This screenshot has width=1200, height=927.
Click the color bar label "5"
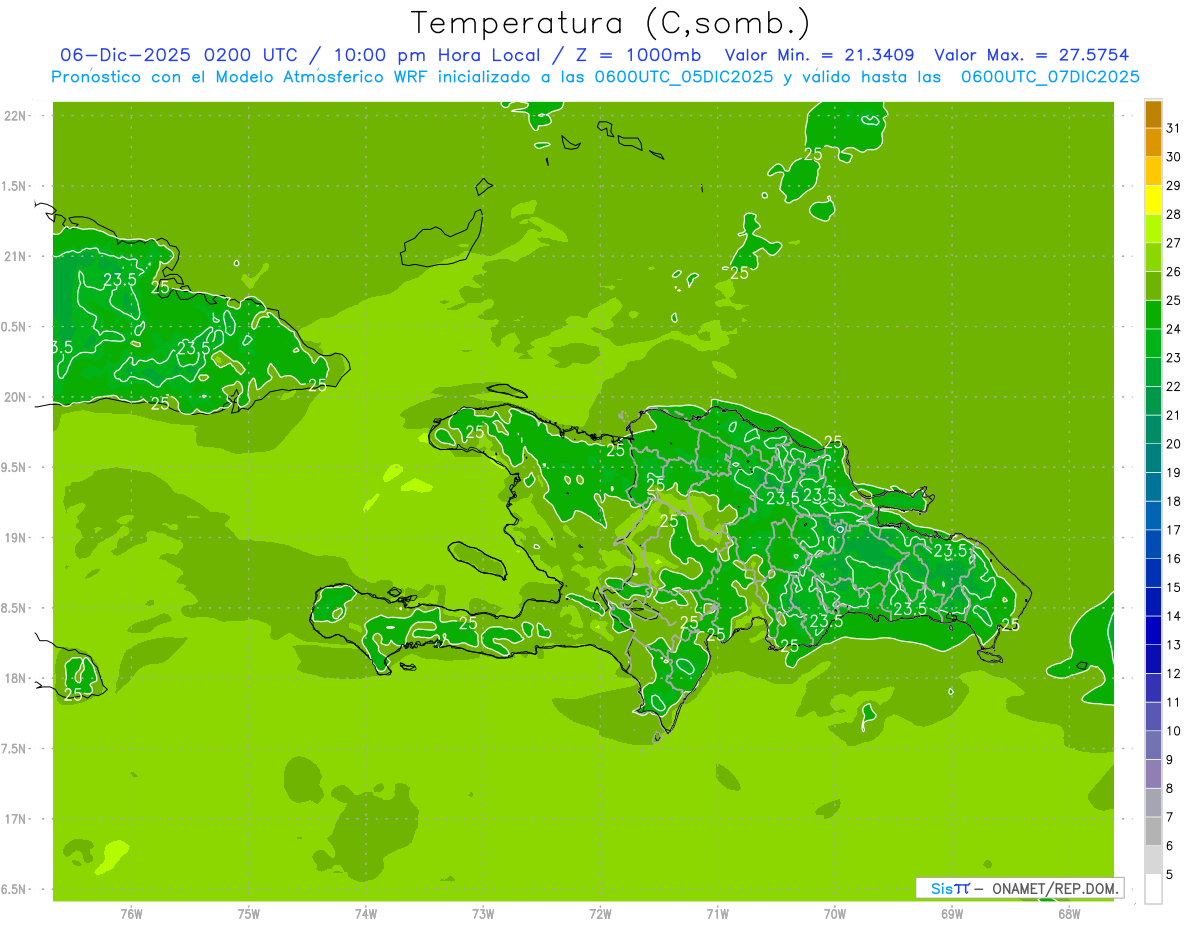point(1171,874)
